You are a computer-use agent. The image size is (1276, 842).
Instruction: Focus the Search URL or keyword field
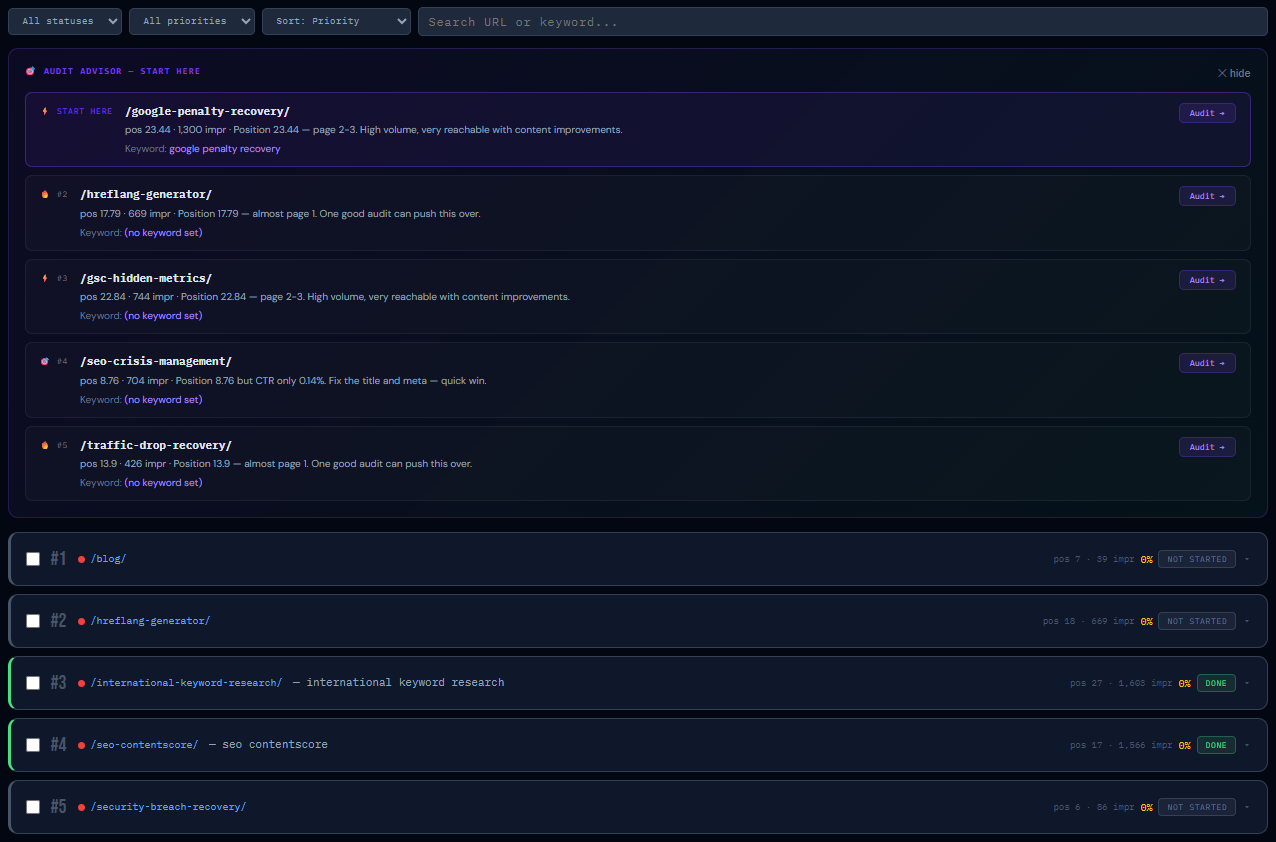[x=840, y=21]
